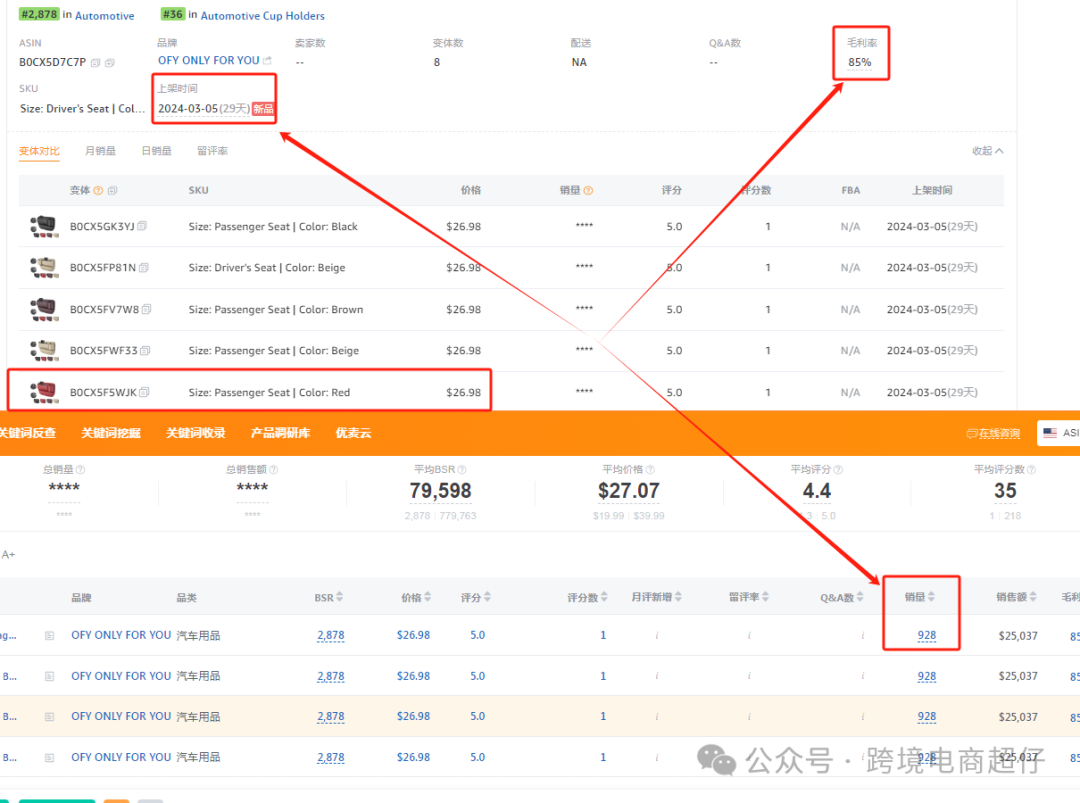1080x803 pixels.
Task: Click the second duplicate icon beside B0CX5D7C7P
Action: click(110, 63)
